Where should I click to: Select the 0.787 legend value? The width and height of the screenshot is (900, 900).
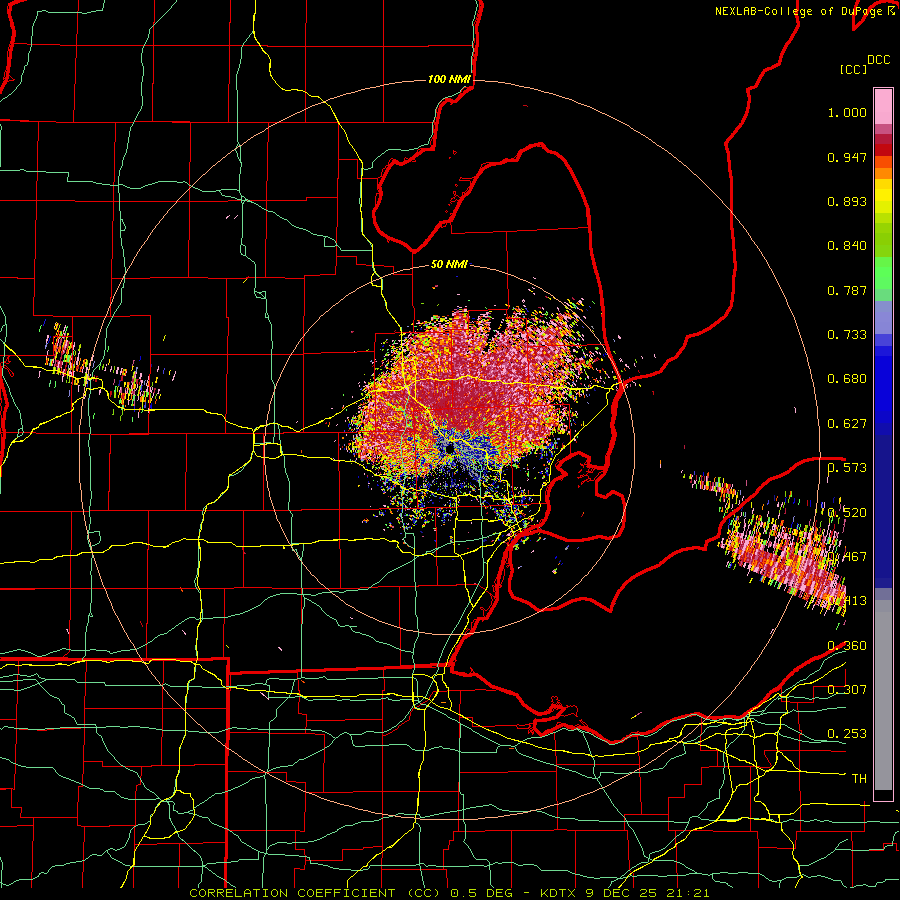(847, 290)
